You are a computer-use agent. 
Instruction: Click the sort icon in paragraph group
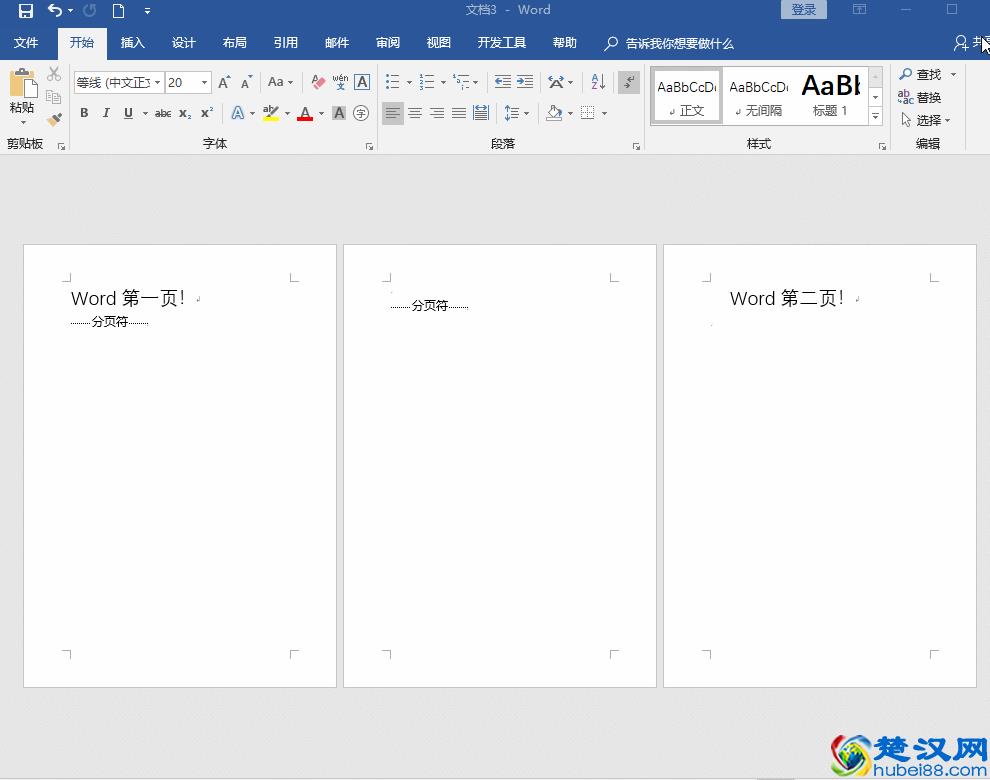pyautogui.click(x=597, y=82)
